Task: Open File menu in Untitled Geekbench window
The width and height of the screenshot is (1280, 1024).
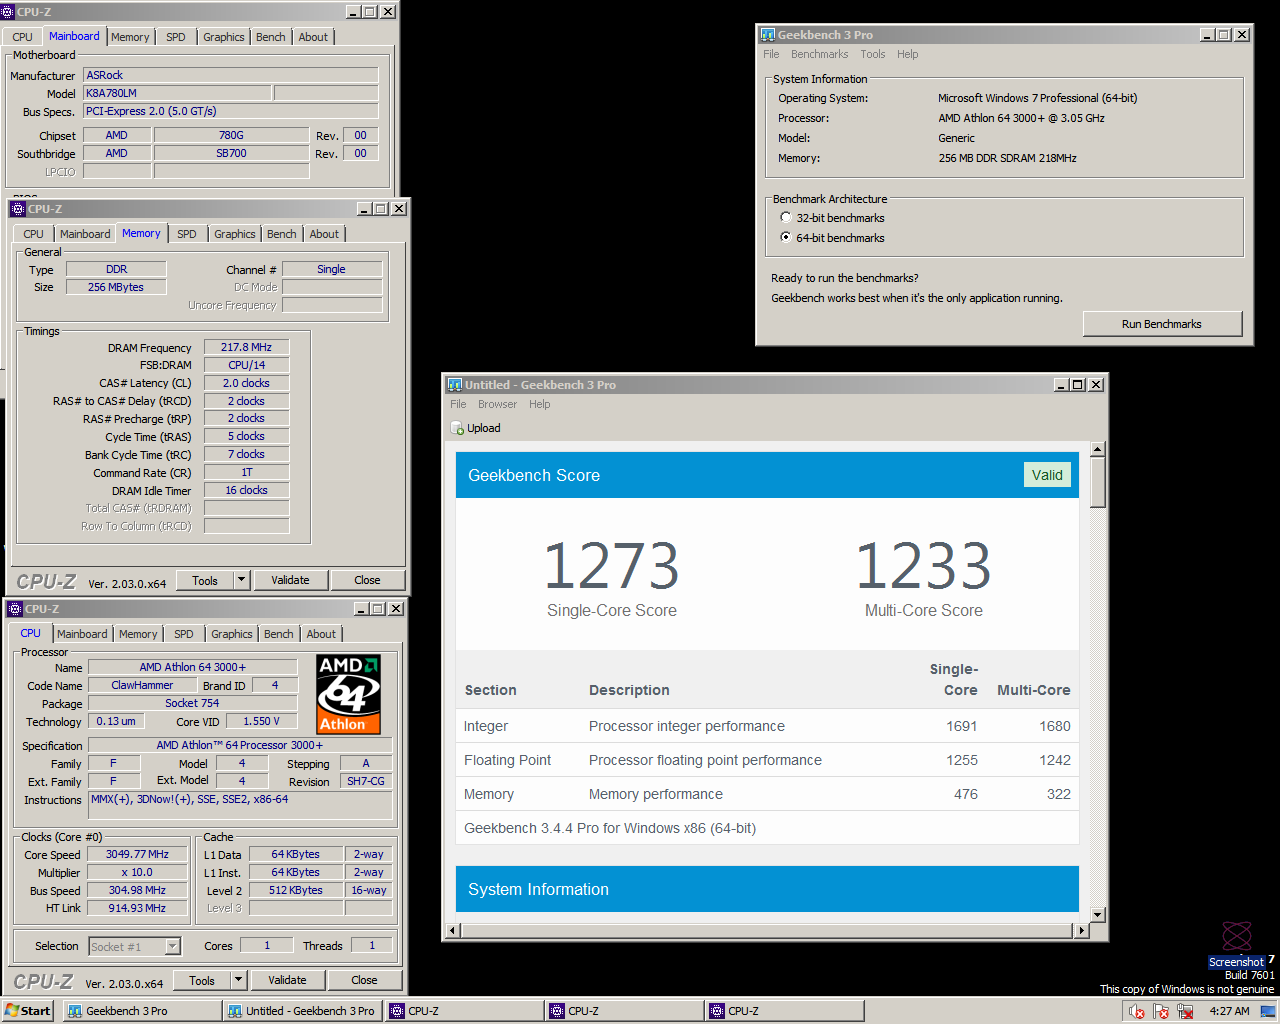Action: pyautogui.click(x=458, y=404)
